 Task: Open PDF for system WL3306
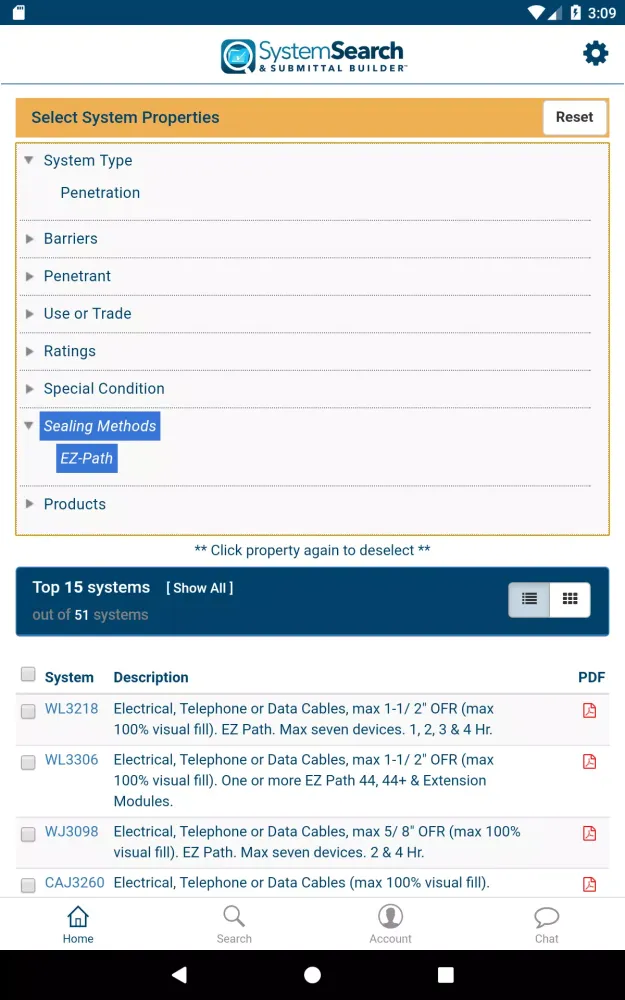(x=589, y=761)
